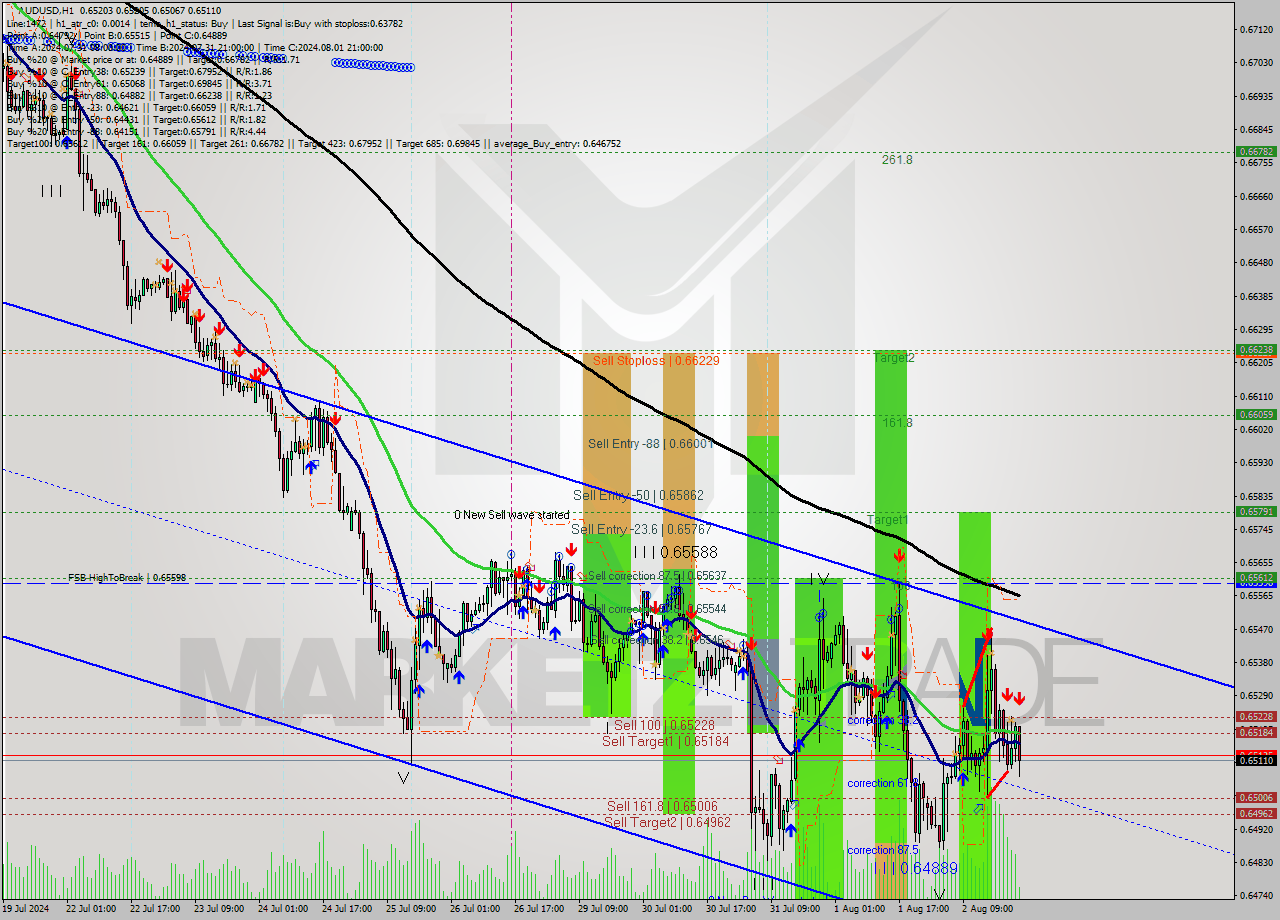The height and width of the screenshot is (920, 1280).
Task: Click the 'Sell Stoploss | 0.66229' label
Action: pos(654,360)
